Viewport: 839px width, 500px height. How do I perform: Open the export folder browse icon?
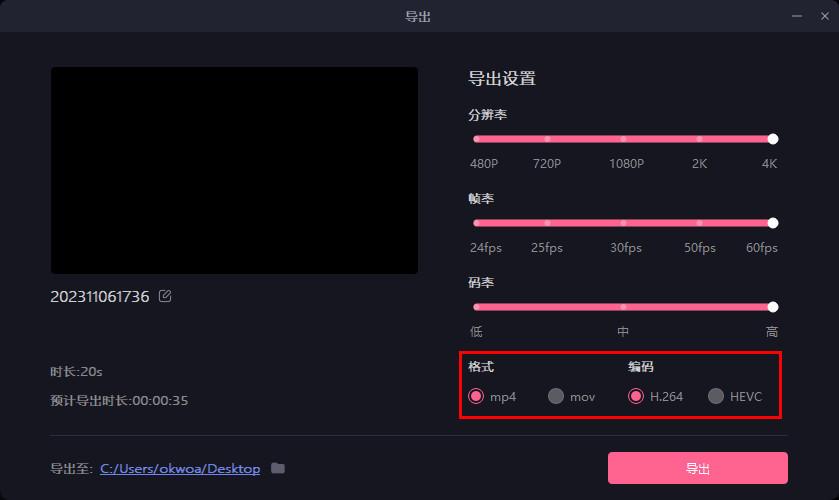tap(278, 468)
